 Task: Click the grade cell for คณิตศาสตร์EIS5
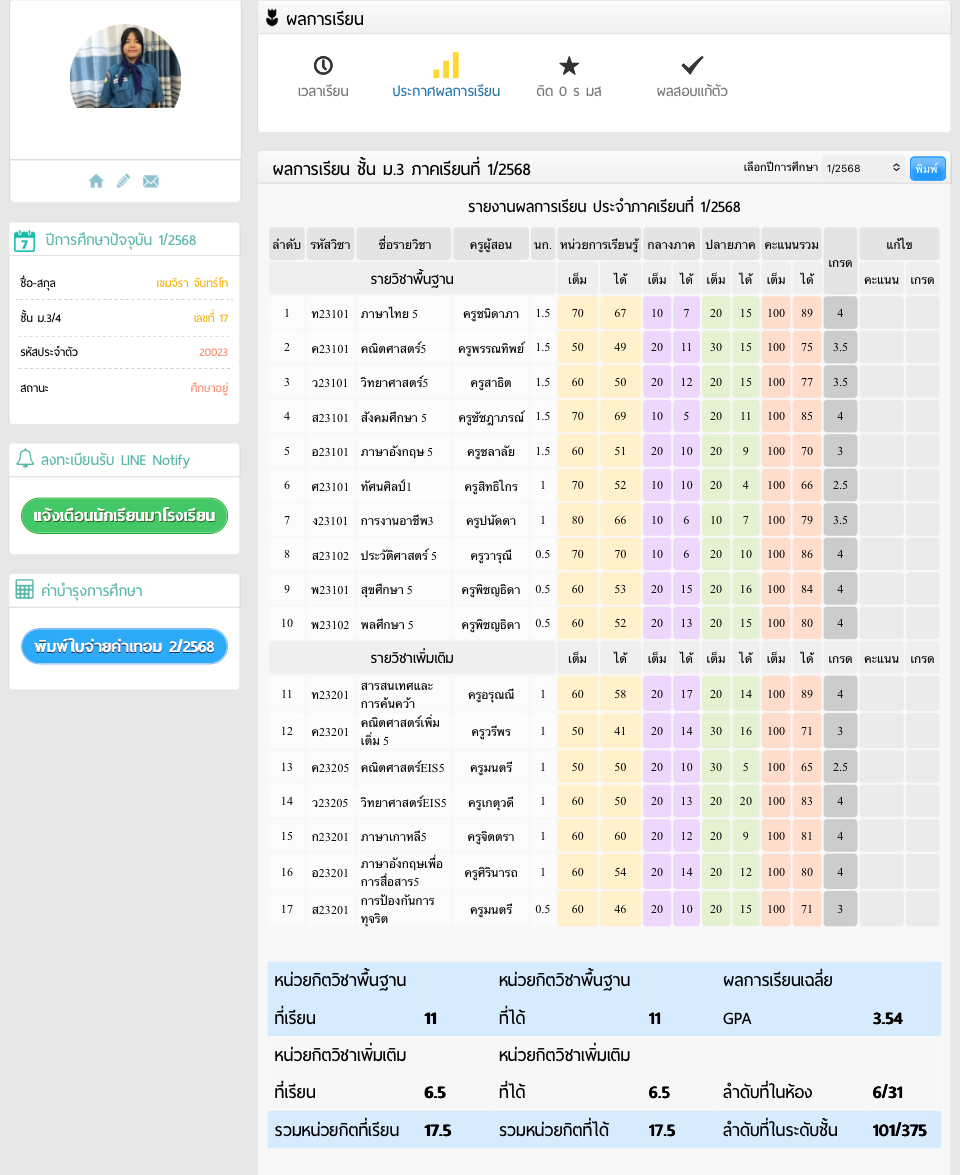(x=840, y=768)
